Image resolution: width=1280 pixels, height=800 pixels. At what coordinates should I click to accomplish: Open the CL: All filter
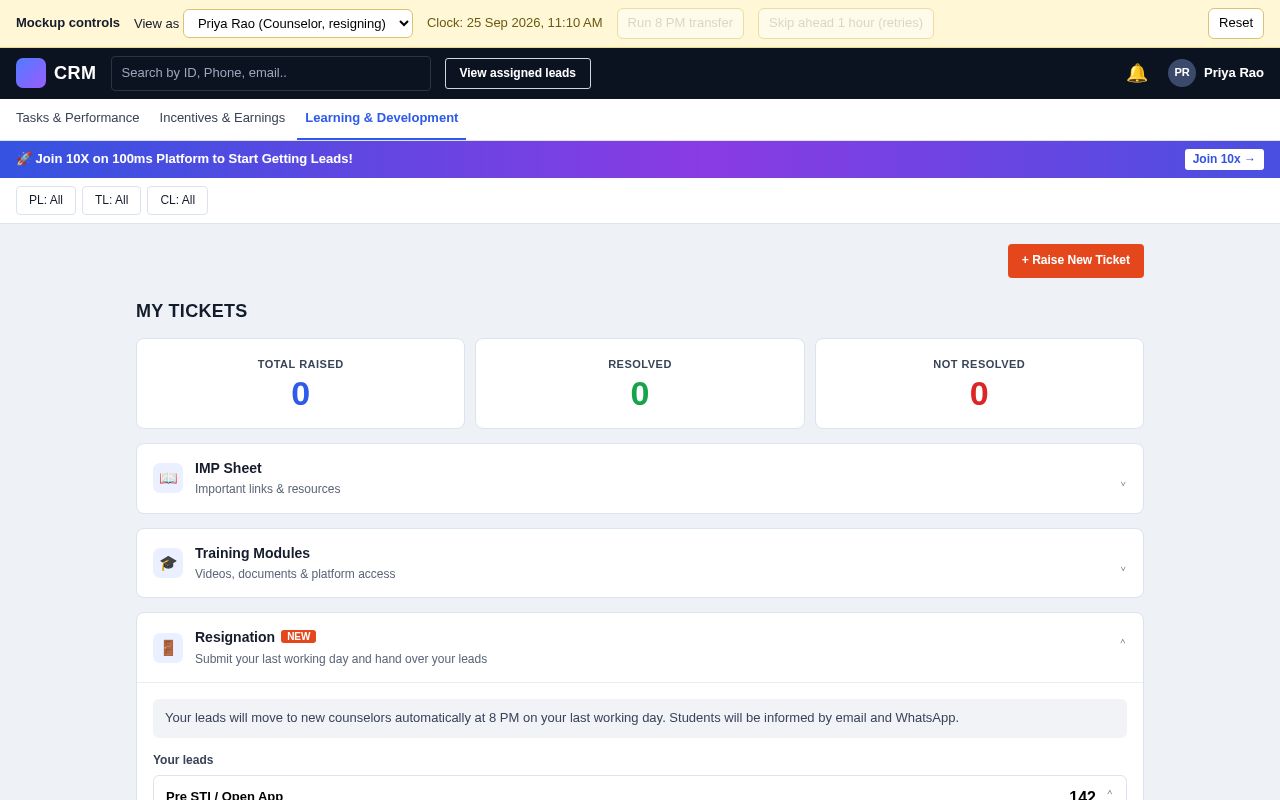point(178,200)
